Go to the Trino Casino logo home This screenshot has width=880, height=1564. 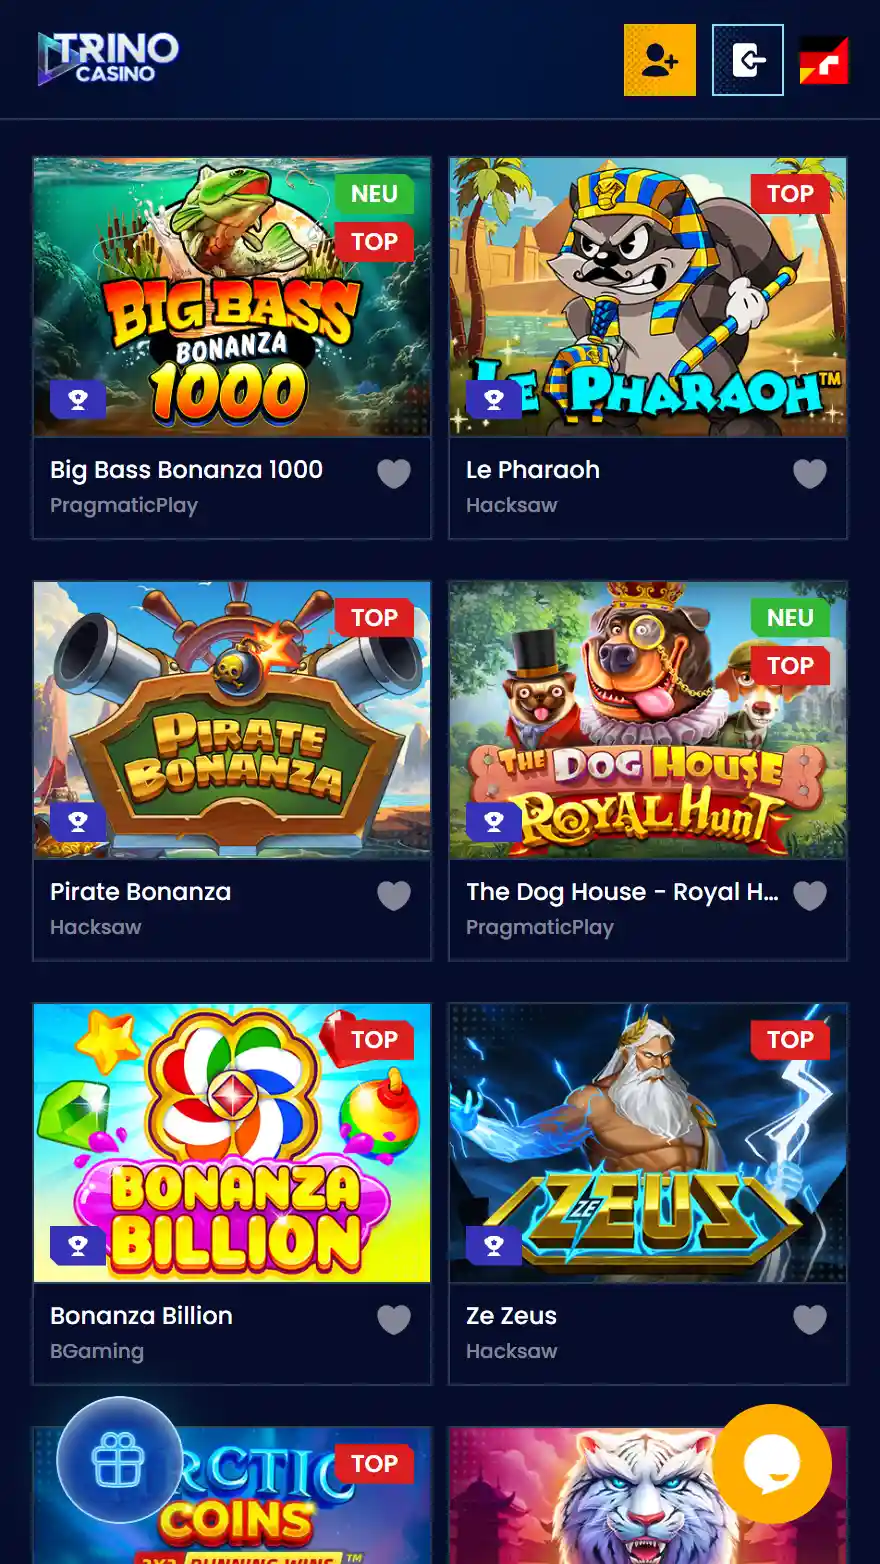[x=108, y=58]
